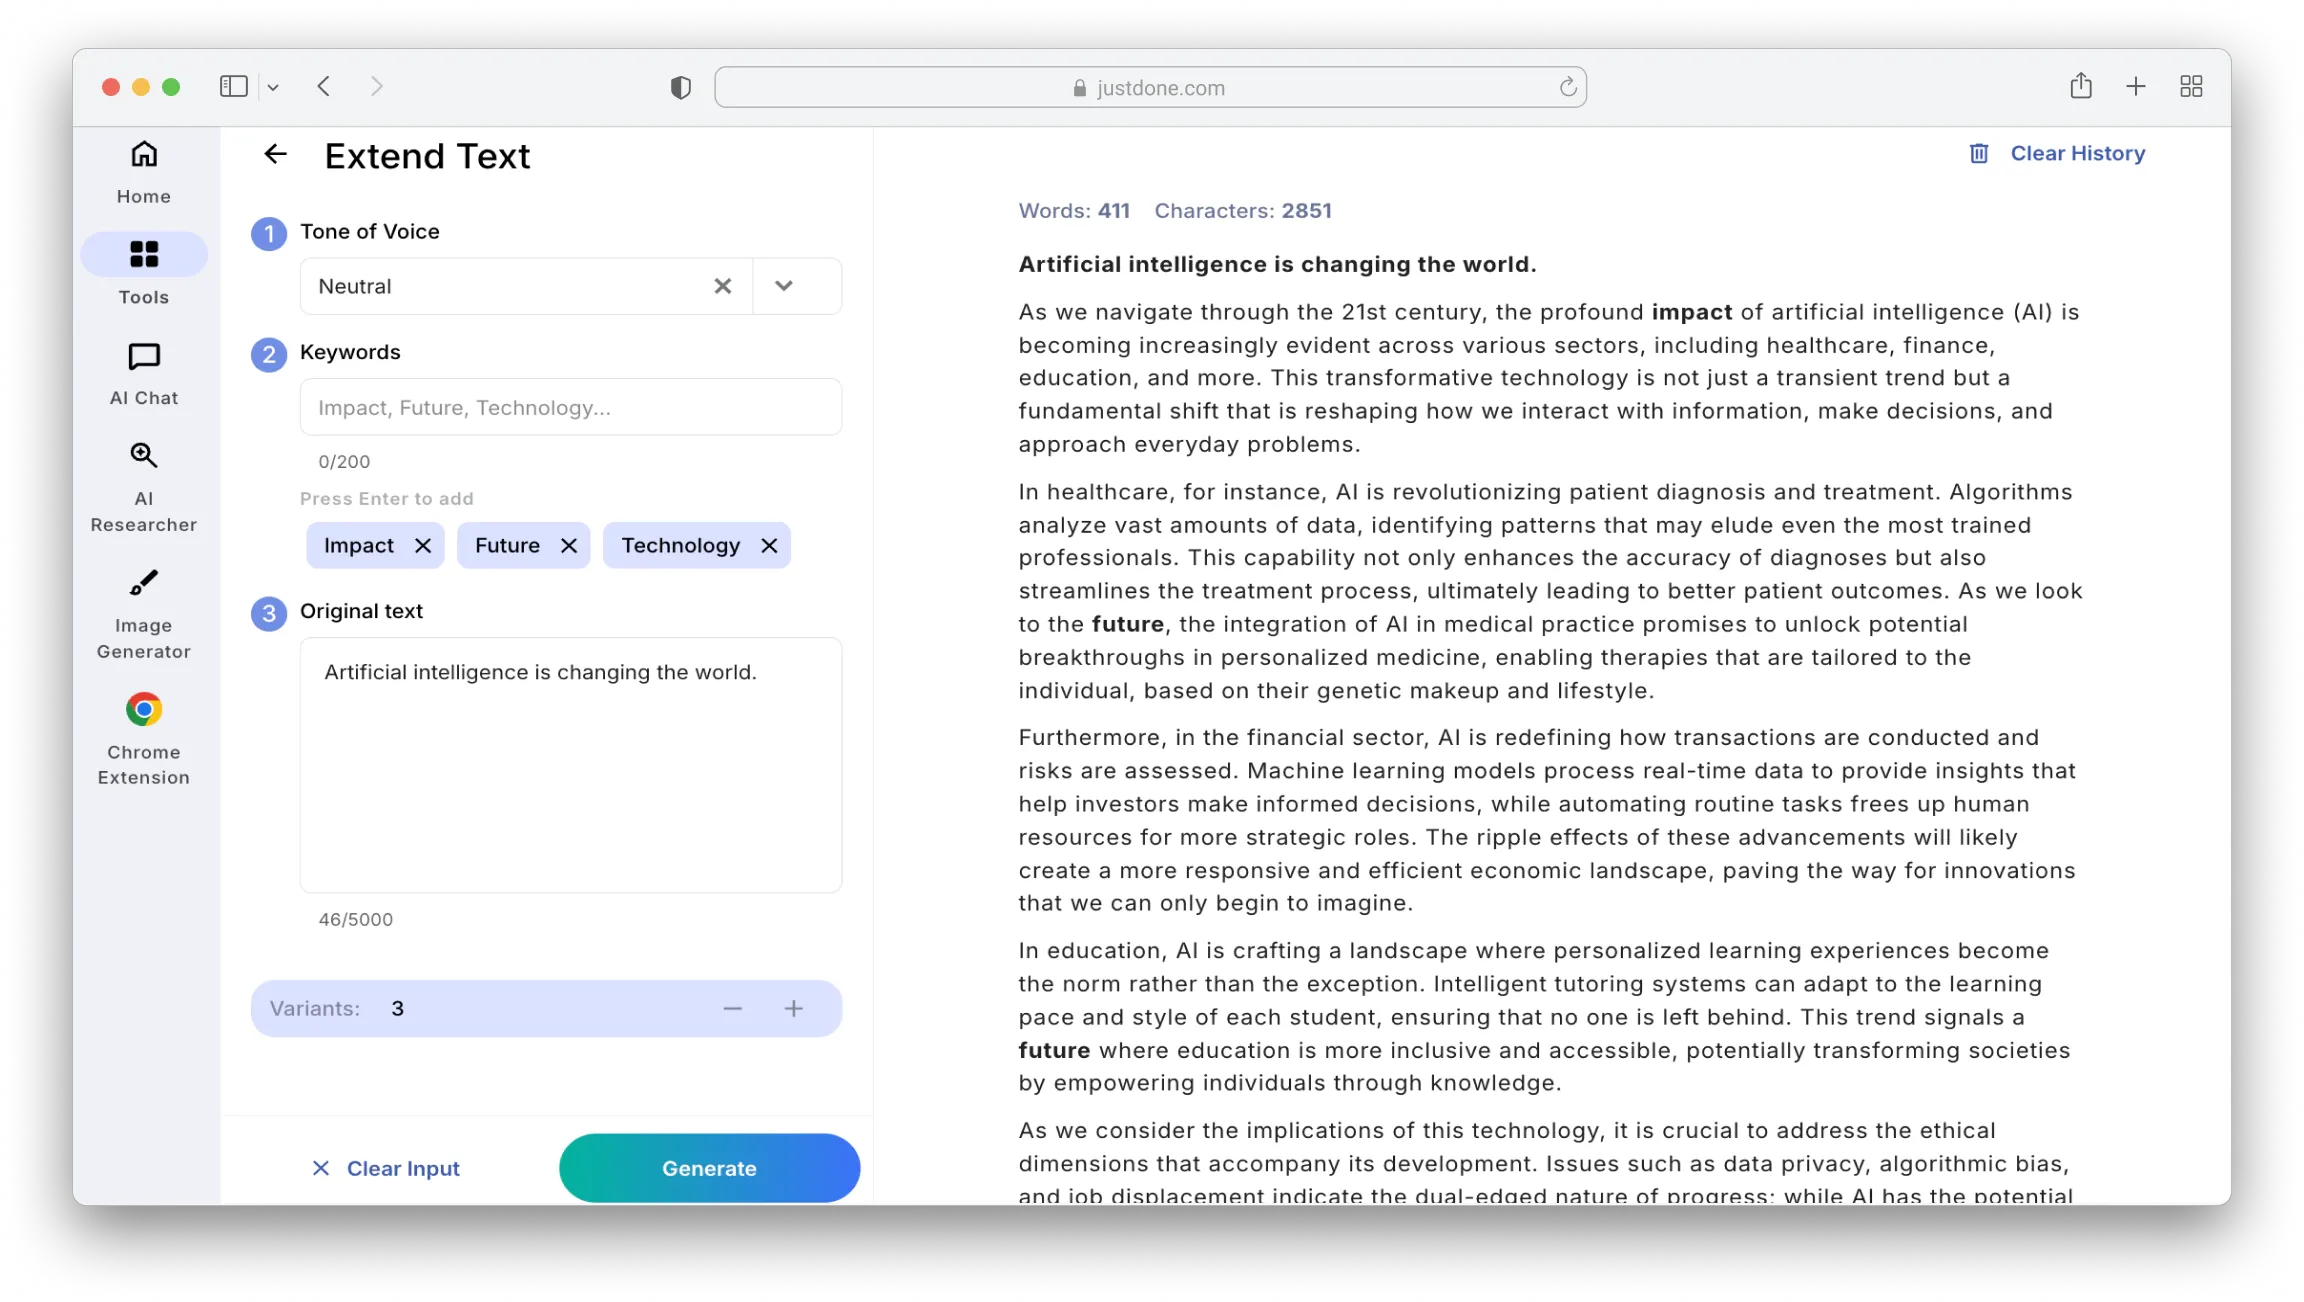Open AI Chat from the sidebar
The height and width of the screenshot is (1302, 2304).
tap(143, 370)
